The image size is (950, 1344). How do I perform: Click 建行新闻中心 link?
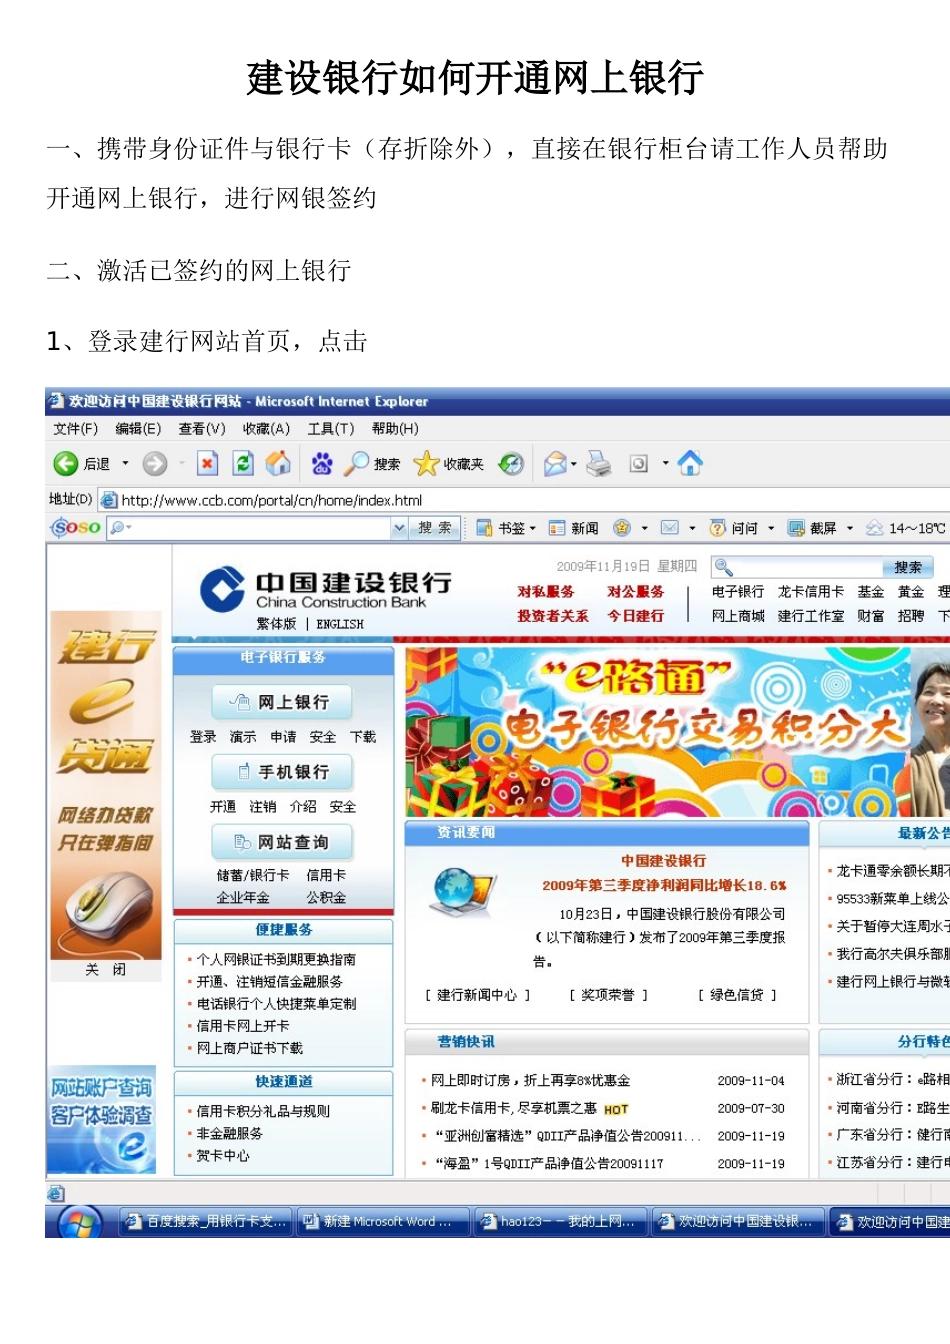[x=477, y=995]
